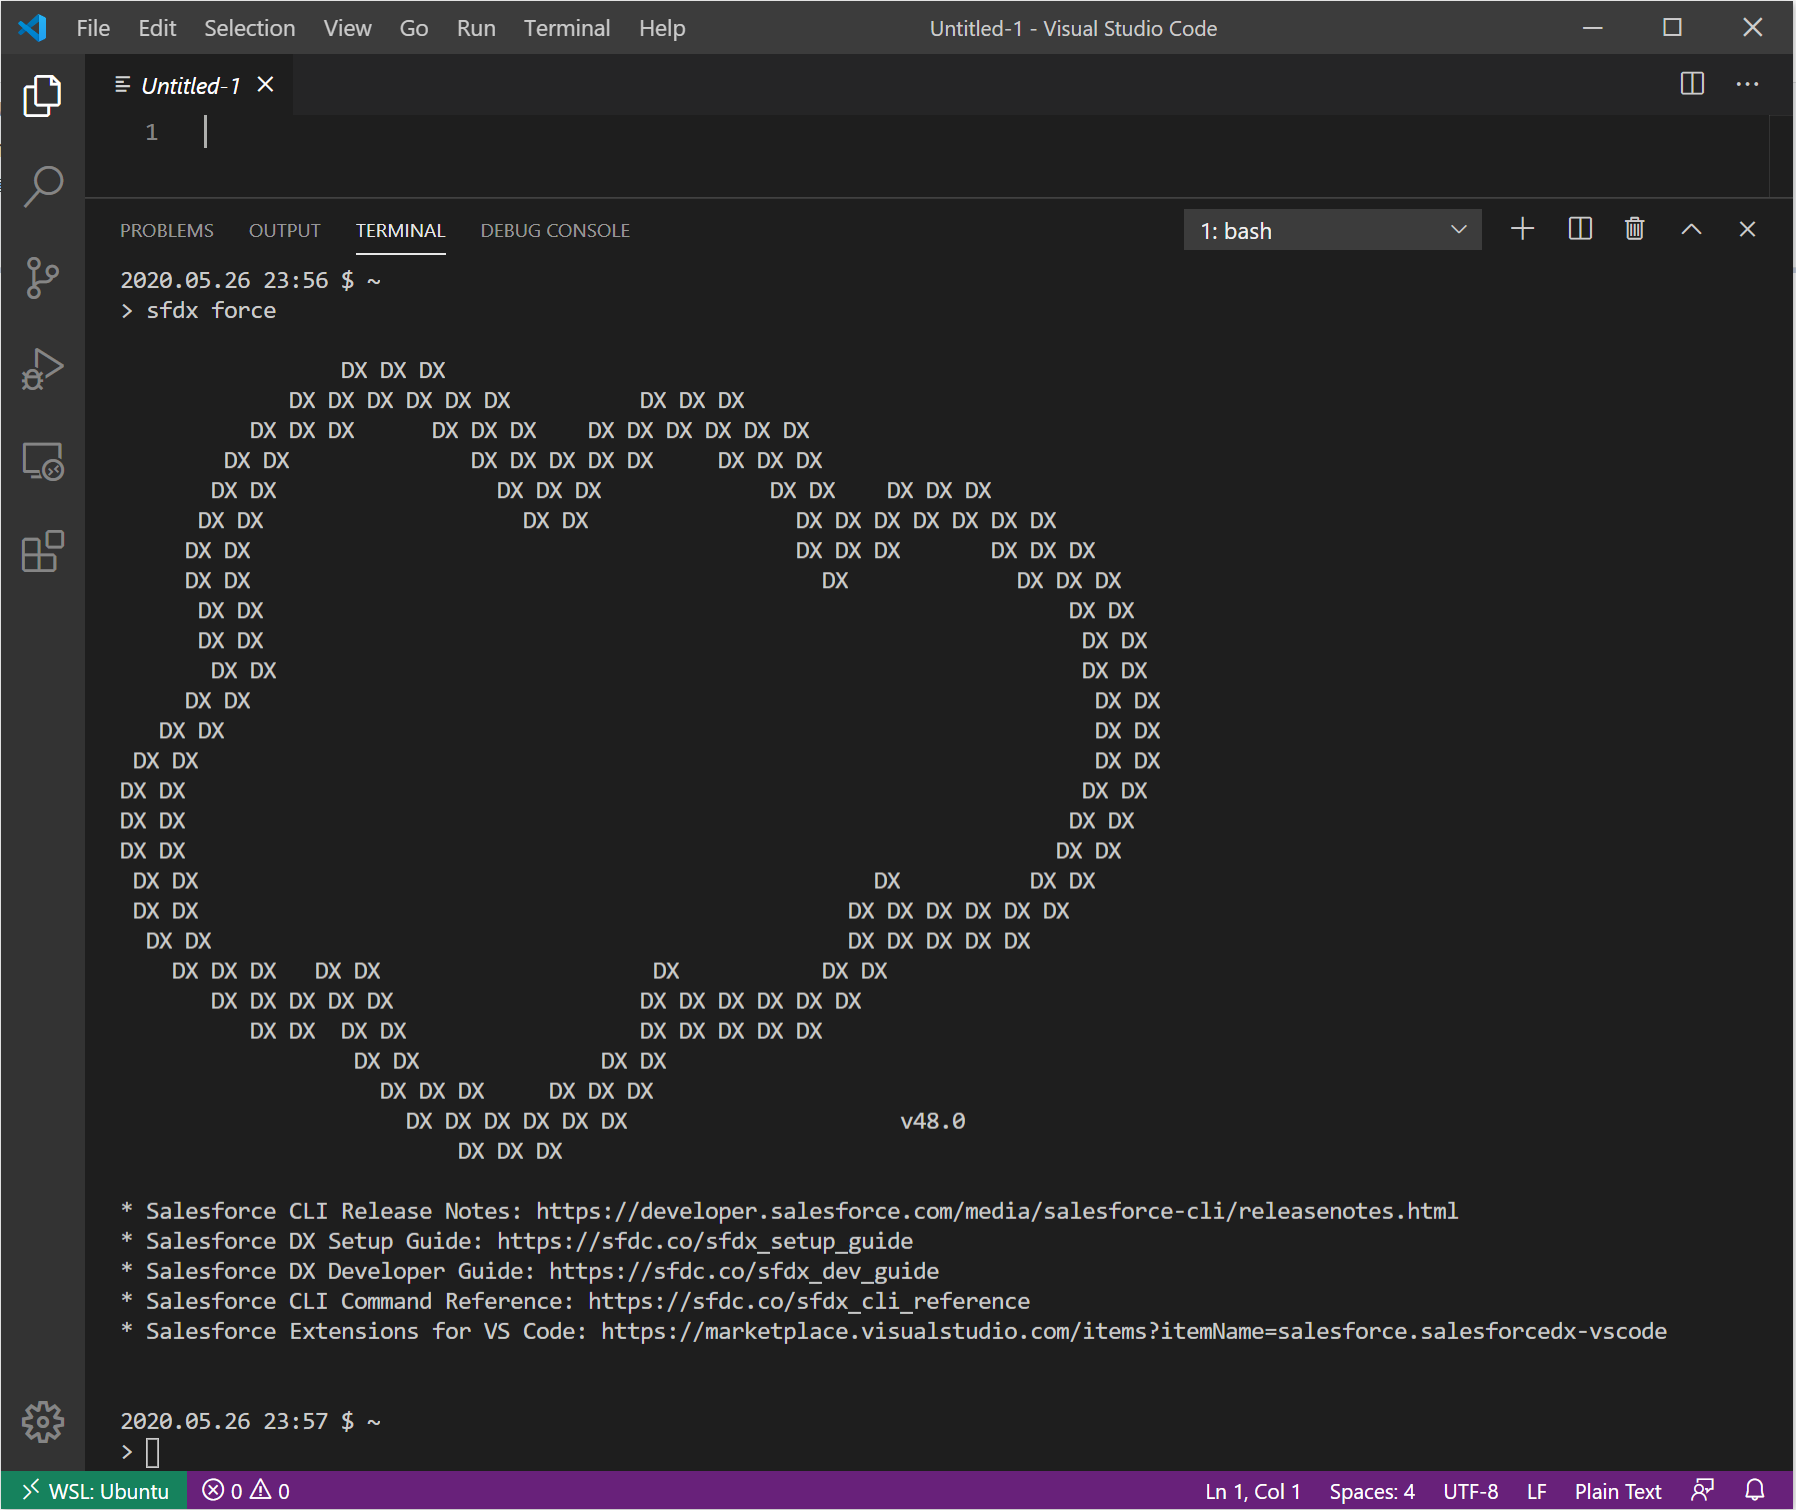Select the 1: bash terminal dropdown

point(1332,230)
